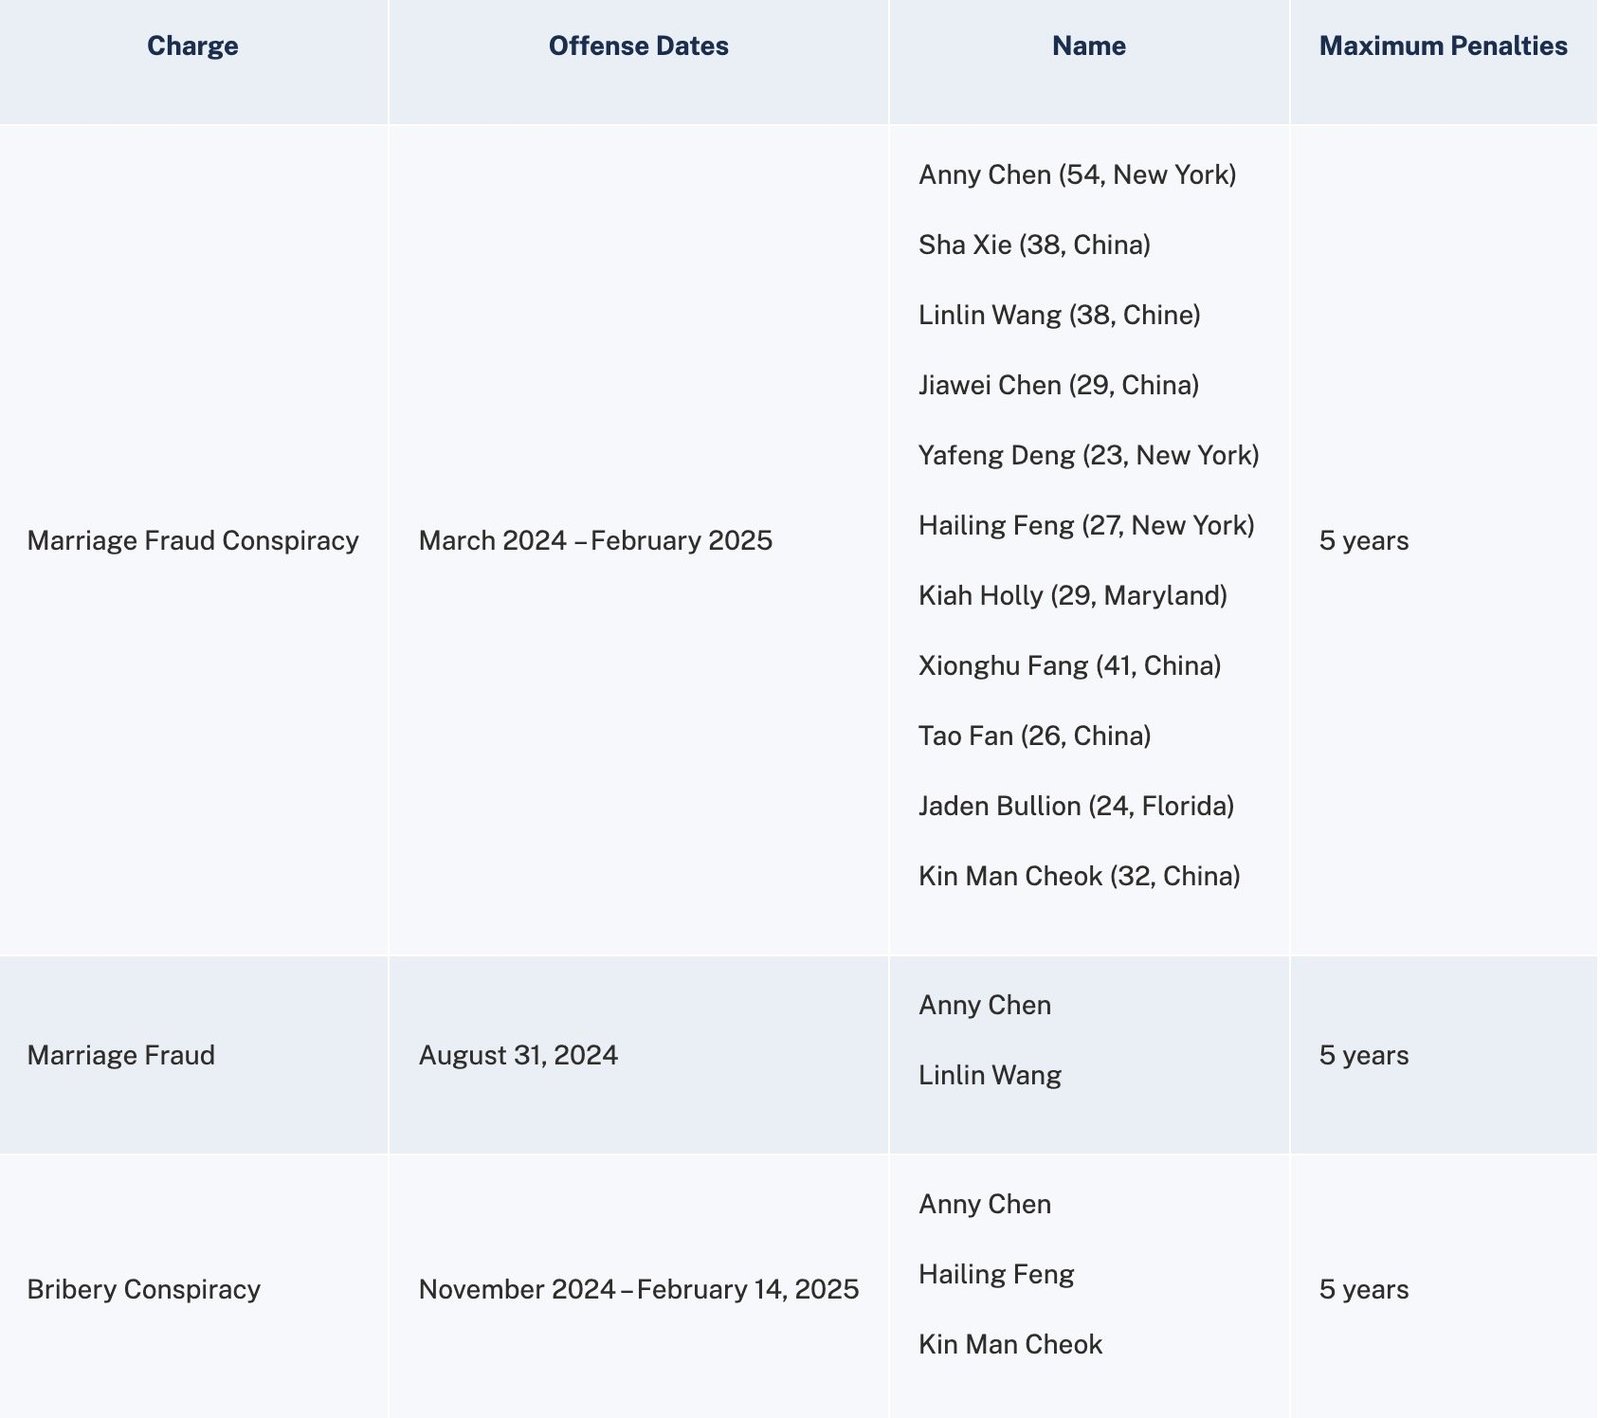Click the Charge column header
This screenshot has height=1418, width=1600.
[x=192, y=45]
